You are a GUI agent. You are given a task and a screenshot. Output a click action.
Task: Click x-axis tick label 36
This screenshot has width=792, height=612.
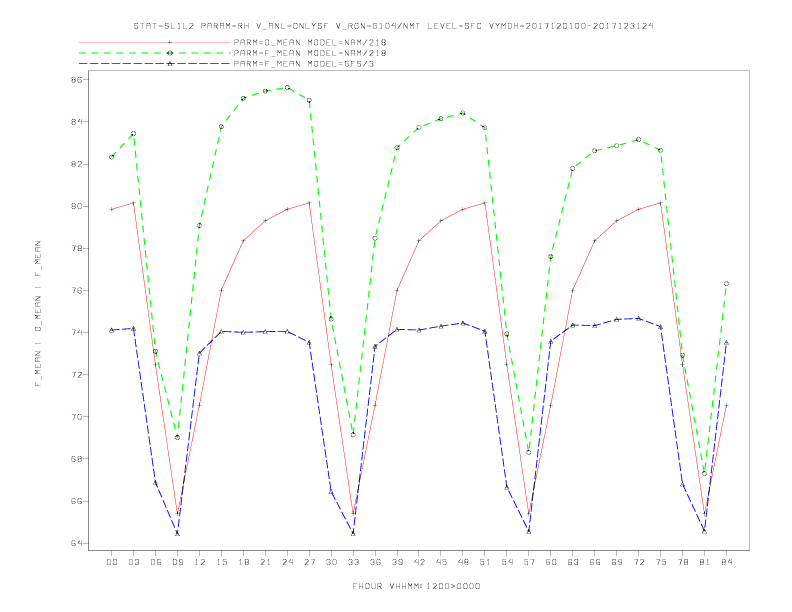pos(375,562)
